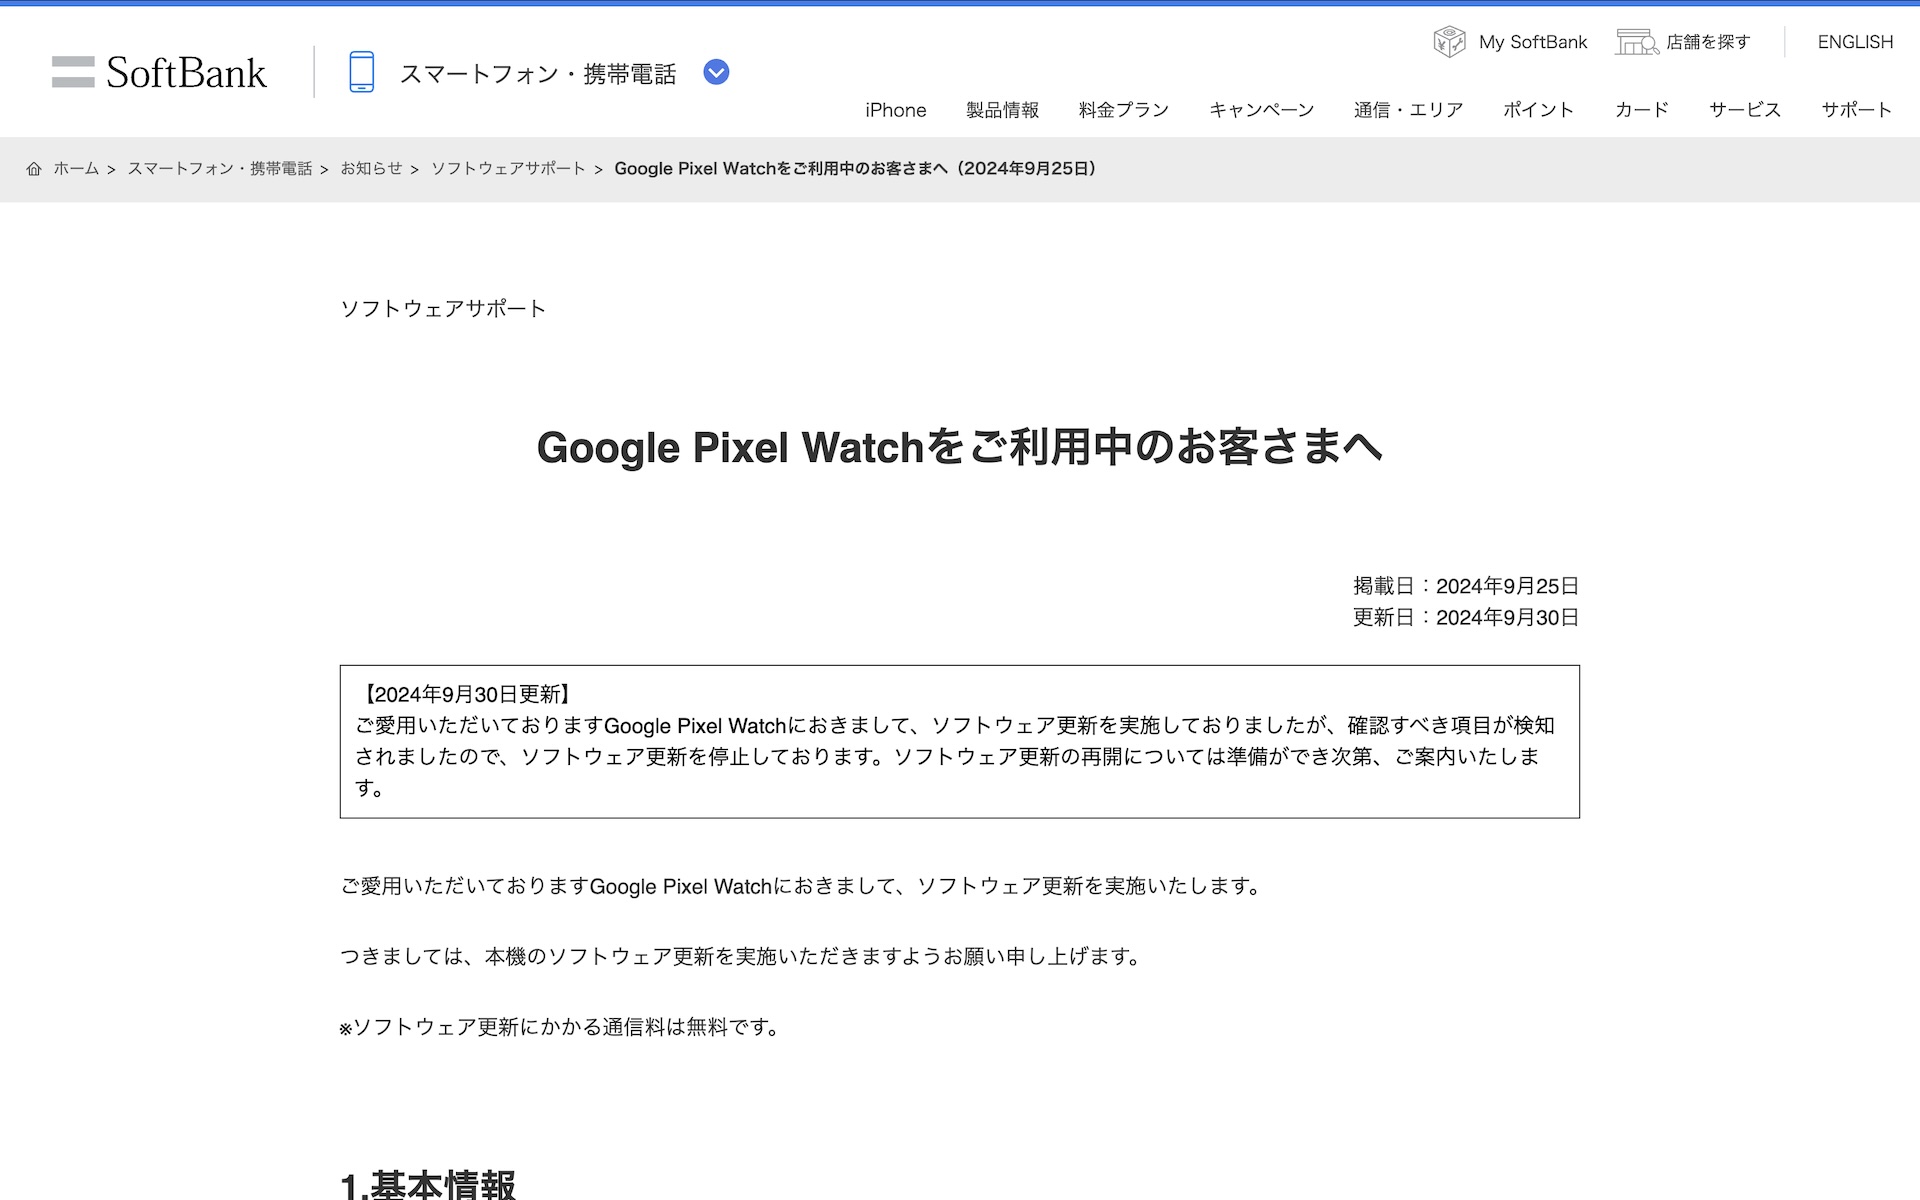Screen dimensions: 1920x1200
Task: Click the smartphone icon in header
Action: (361, 72)
